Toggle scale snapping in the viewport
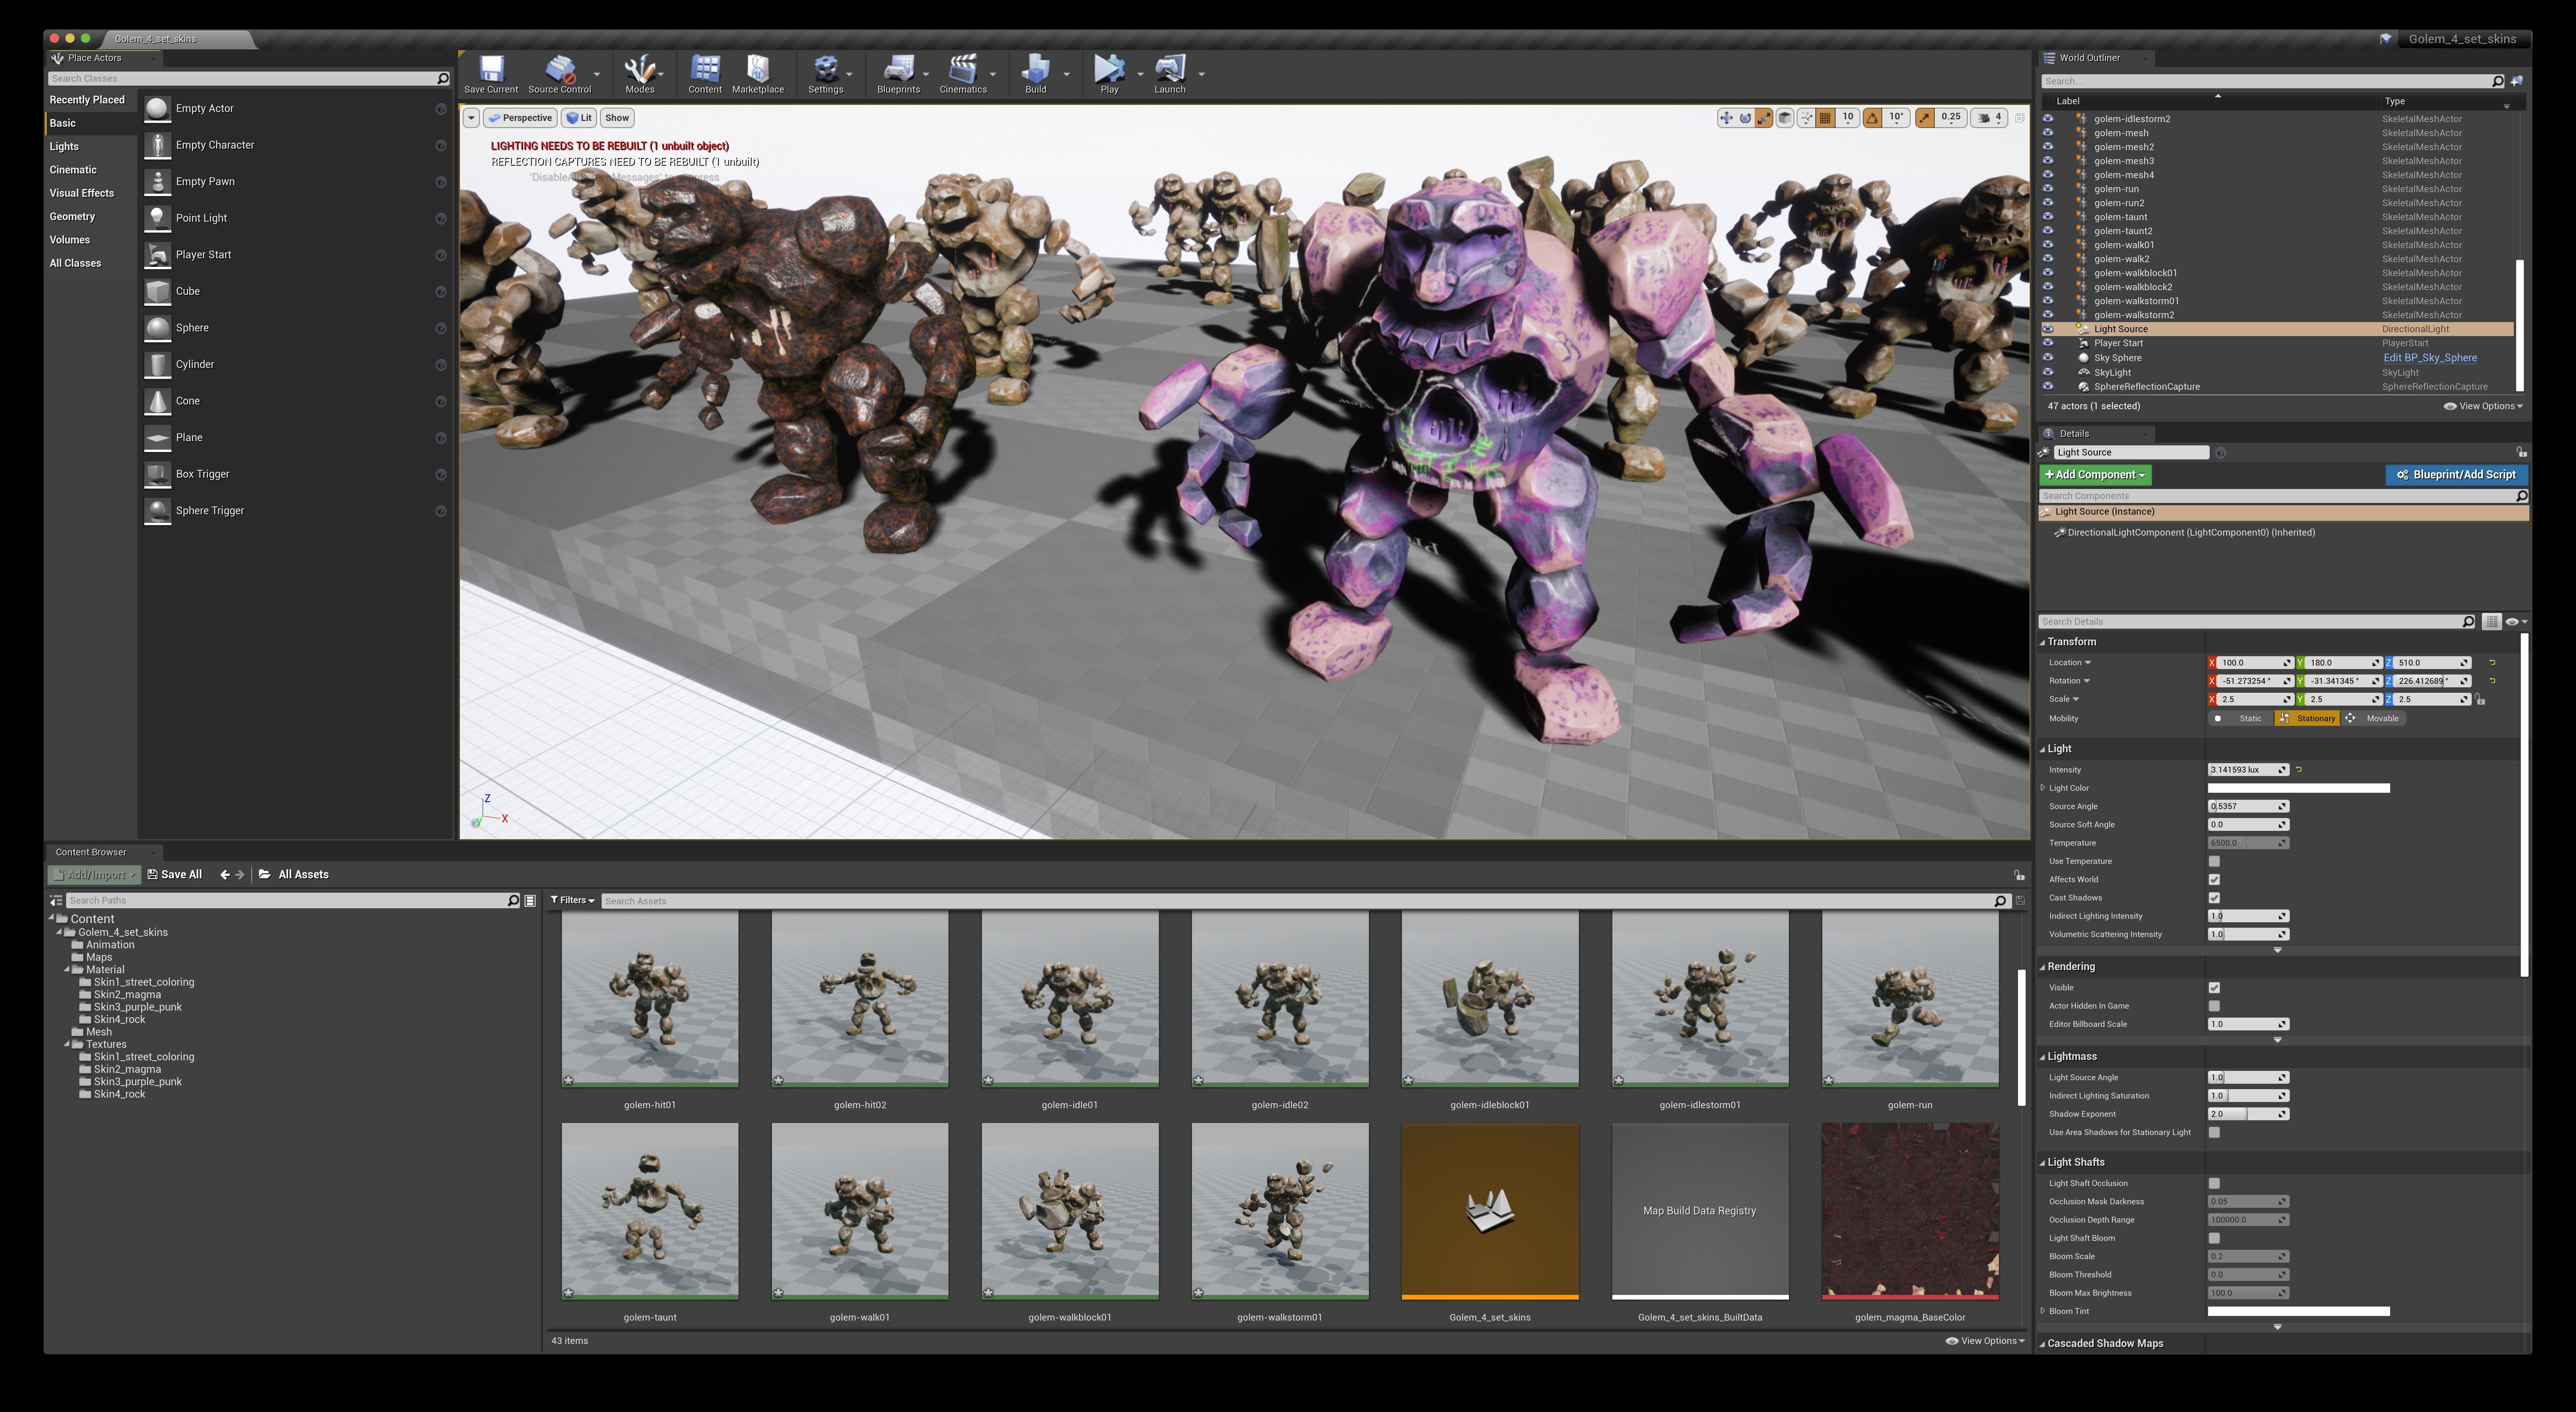The image size is (2576, 1412). (1925, 118)
